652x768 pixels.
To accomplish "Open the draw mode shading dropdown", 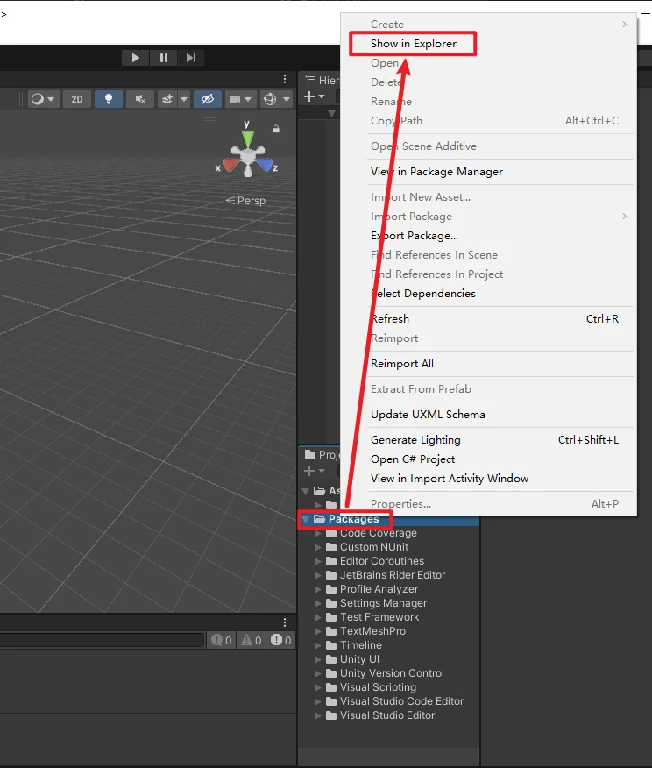I will (42, 99).
